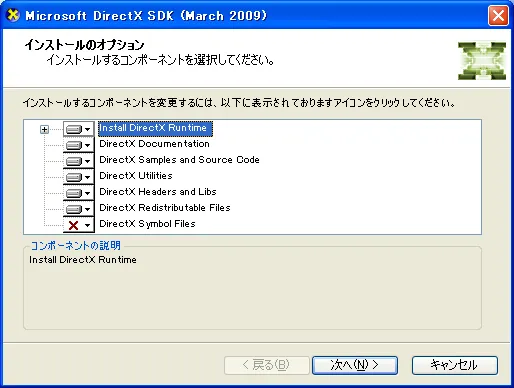Click the disabled < 戻る(B) back button
Viewport: 514px width, 388px height.
(x=267, y=365)
